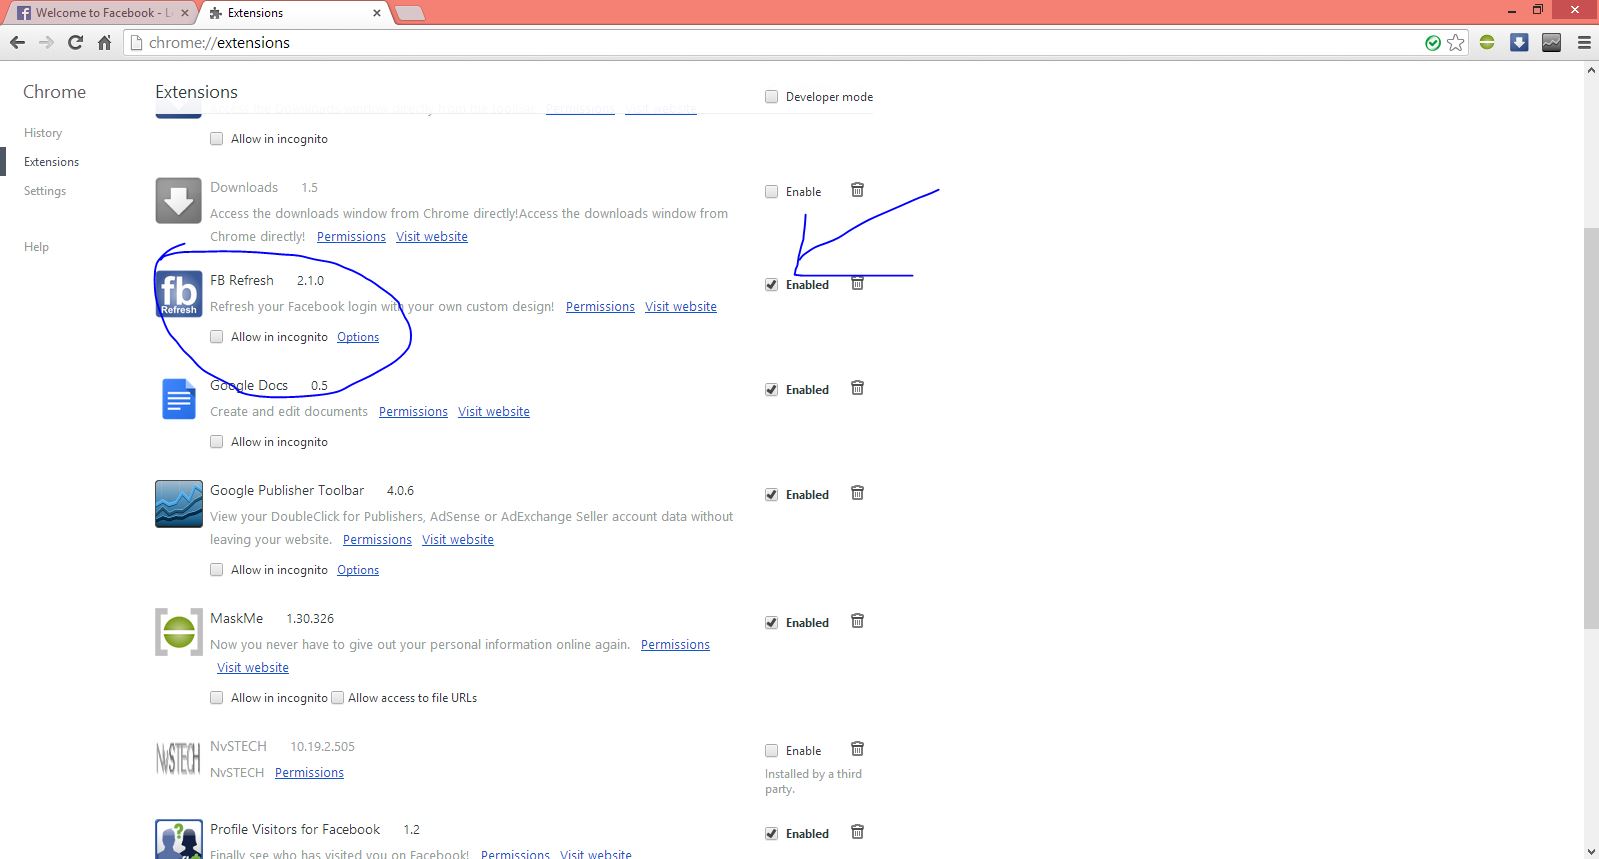
Task: Switch to Welcome to Facebook tab
Action: click(100, 13)
